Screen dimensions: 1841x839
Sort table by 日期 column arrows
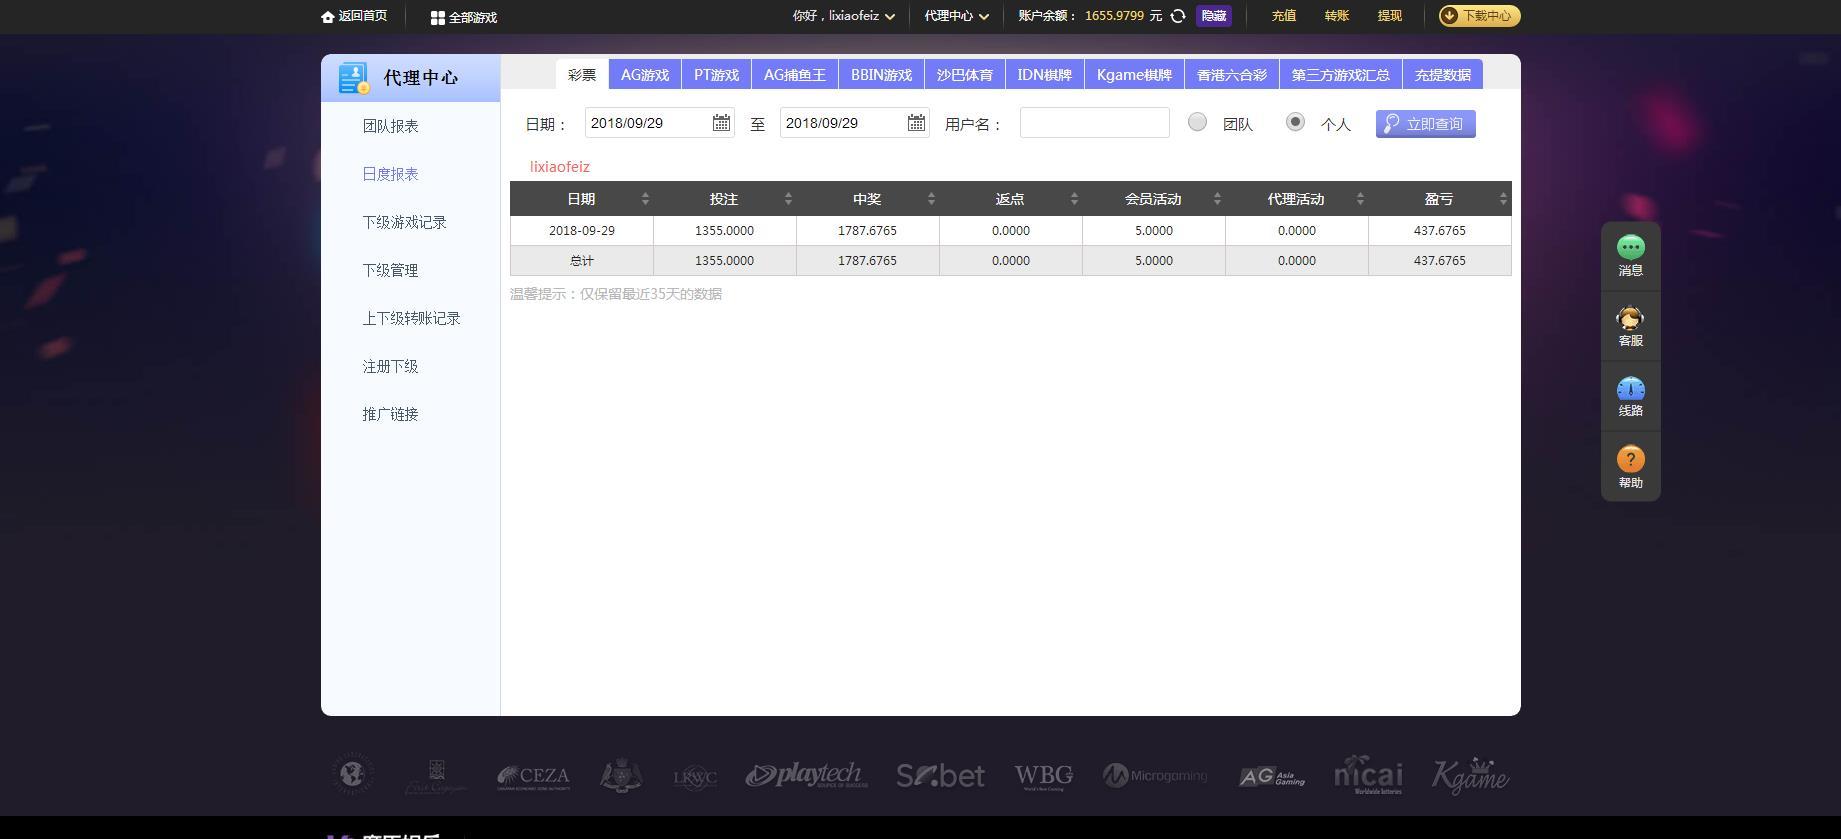pyautogui.click(x=645, y=199)
